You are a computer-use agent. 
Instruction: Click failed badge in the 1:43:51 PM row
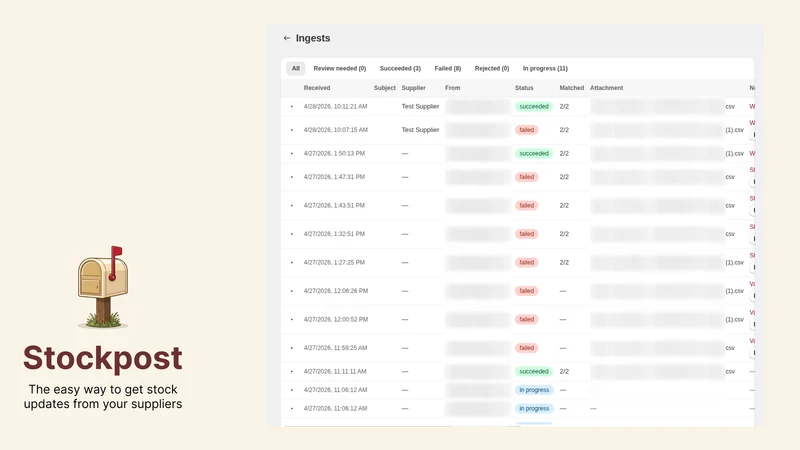tap(527, 206)
